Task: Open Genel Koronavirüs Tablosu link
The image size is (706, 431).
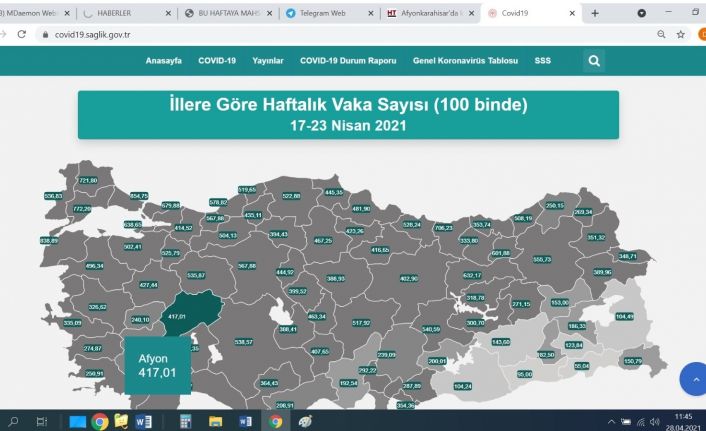Action: [x=465, y=61]
